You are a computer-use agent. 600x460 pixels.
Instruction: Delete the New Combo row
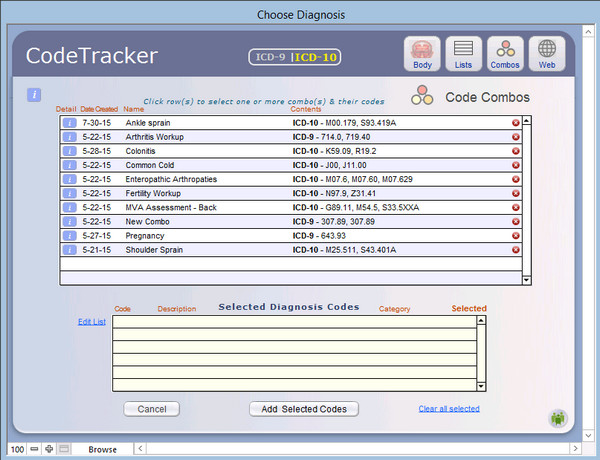point(516,222)
